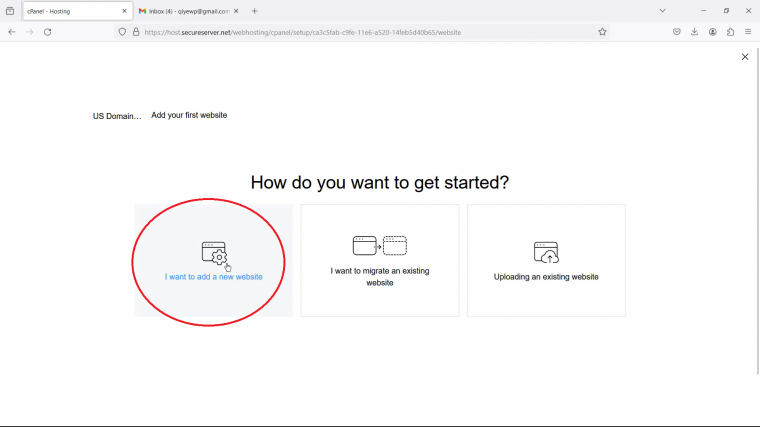Click the cloud upload website icon

[546, 253]
